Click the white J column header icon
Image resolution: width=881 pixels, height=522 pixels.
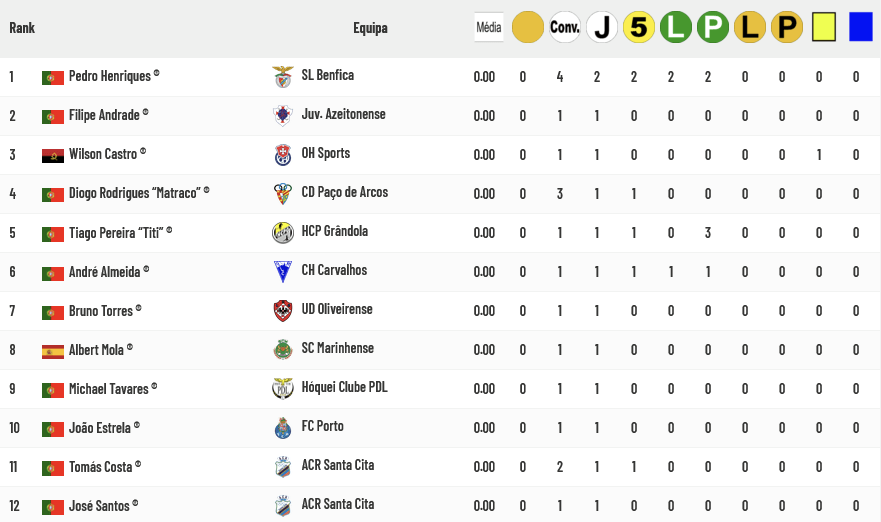click(602, 27)
